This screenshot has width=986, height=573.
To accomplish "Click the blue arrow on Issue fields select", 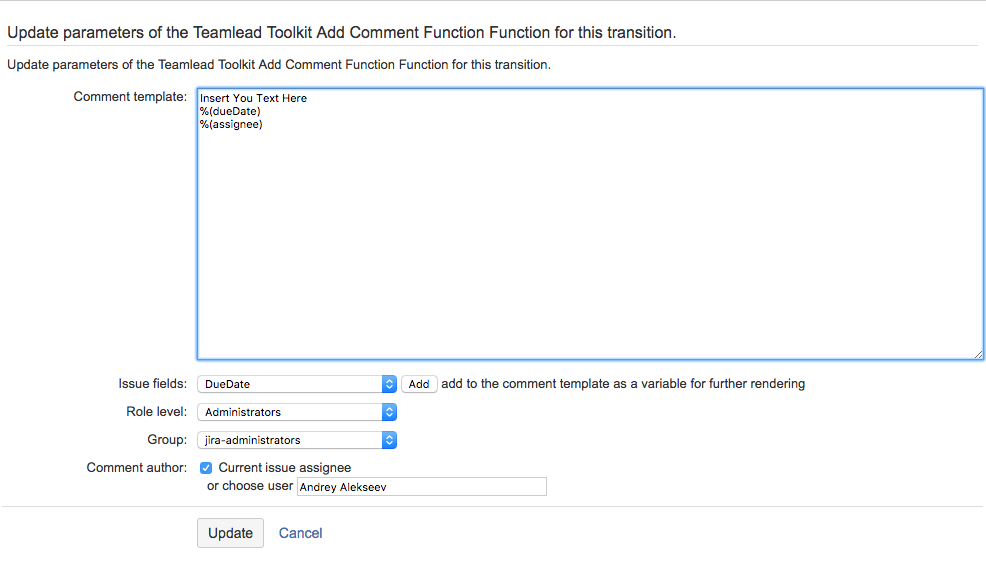I will tap(390, 384).
